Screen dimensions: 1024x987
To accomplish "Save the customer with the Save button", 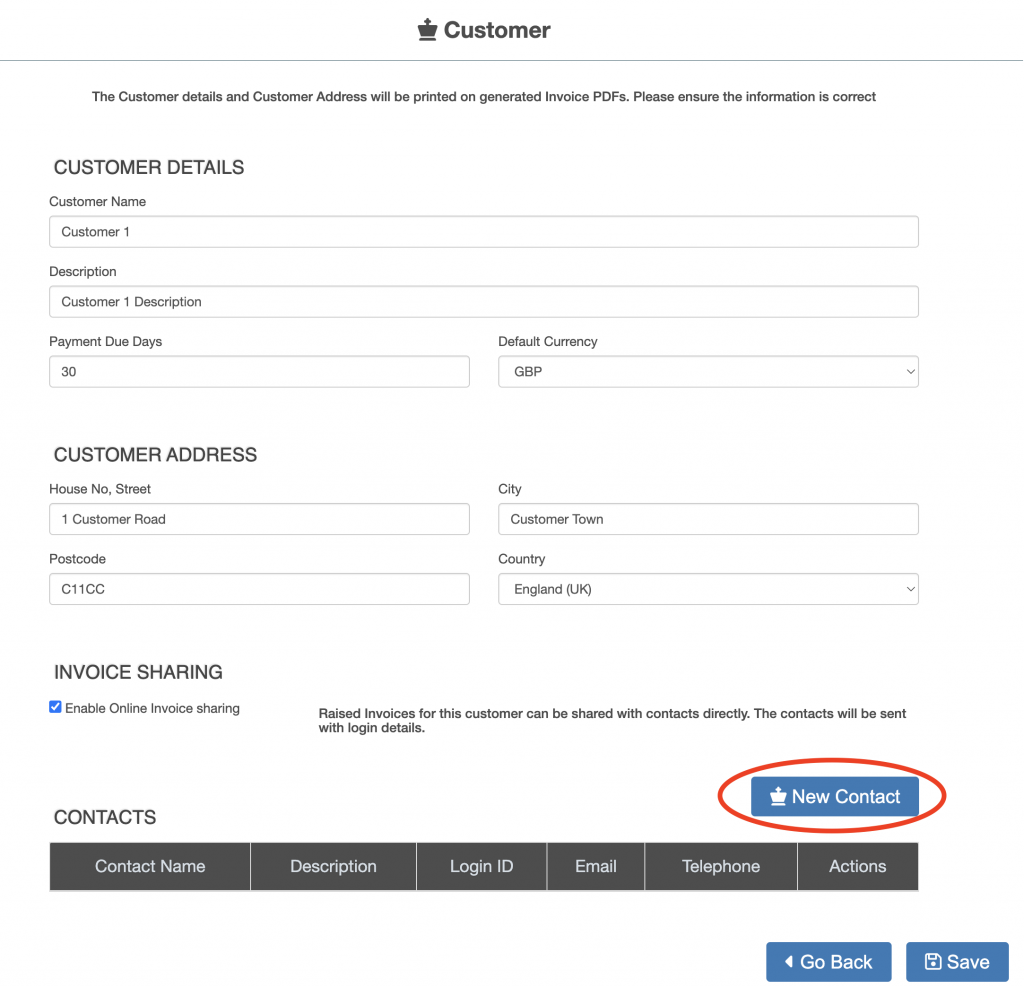I will [957, 961].
